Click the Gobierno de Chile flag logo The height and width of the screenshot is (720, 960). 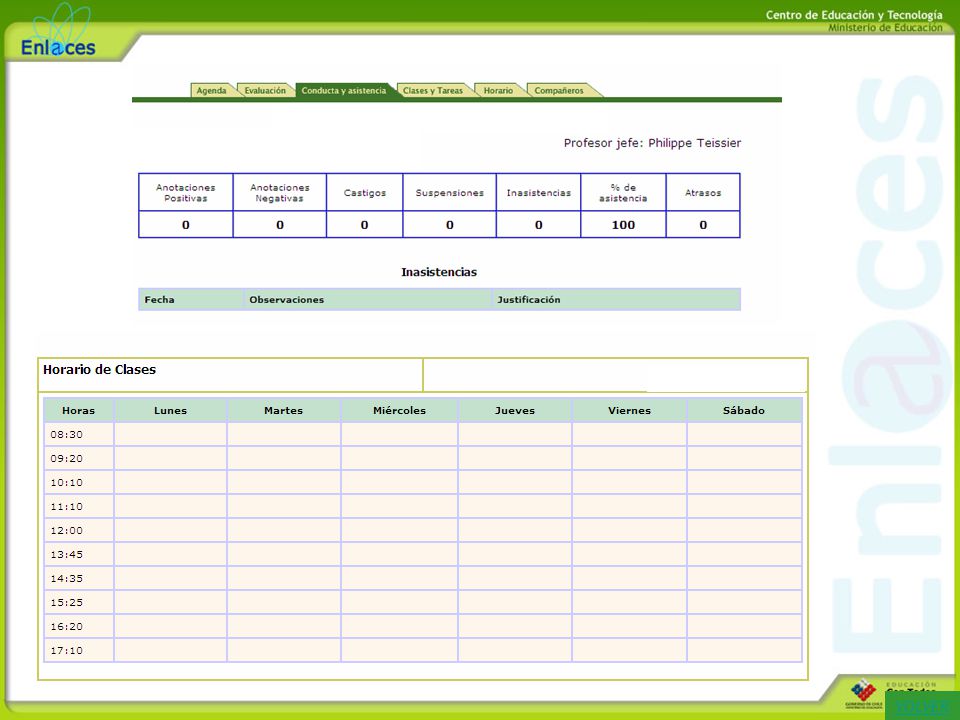[863, 693]
